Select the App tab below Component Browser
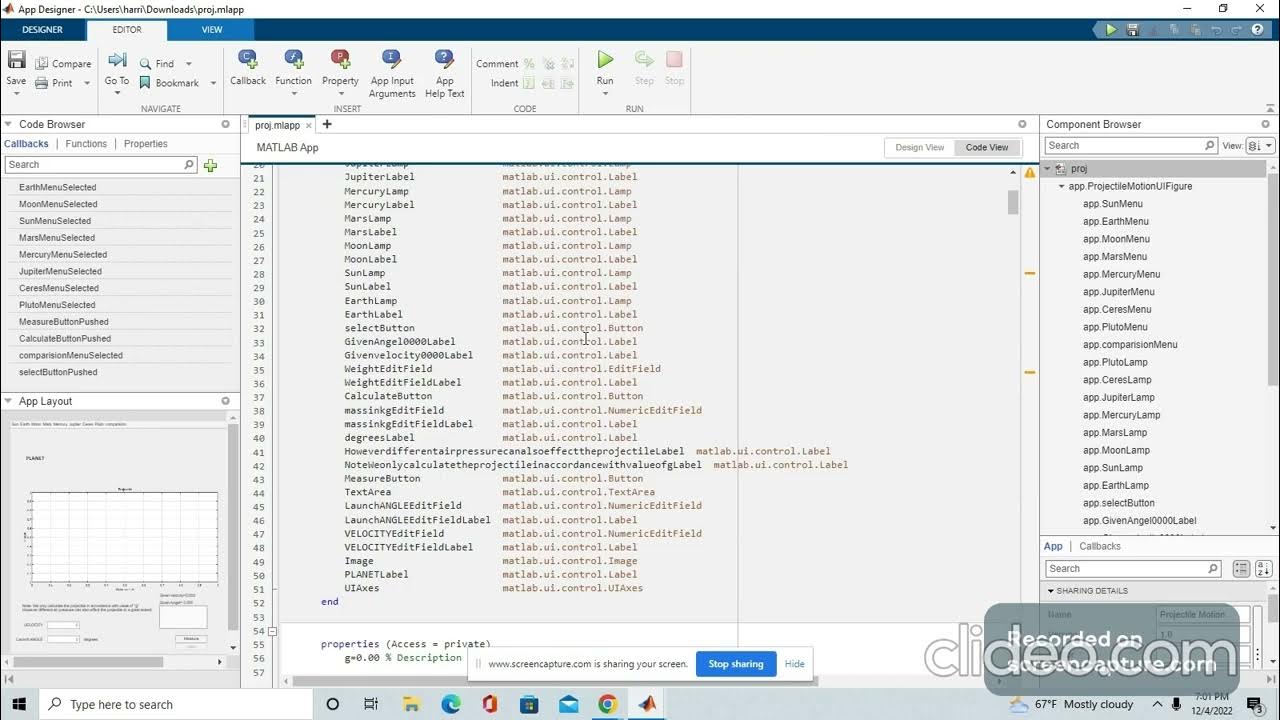Viewport: 1280px width, 720px height. (x=1053, y=546)
